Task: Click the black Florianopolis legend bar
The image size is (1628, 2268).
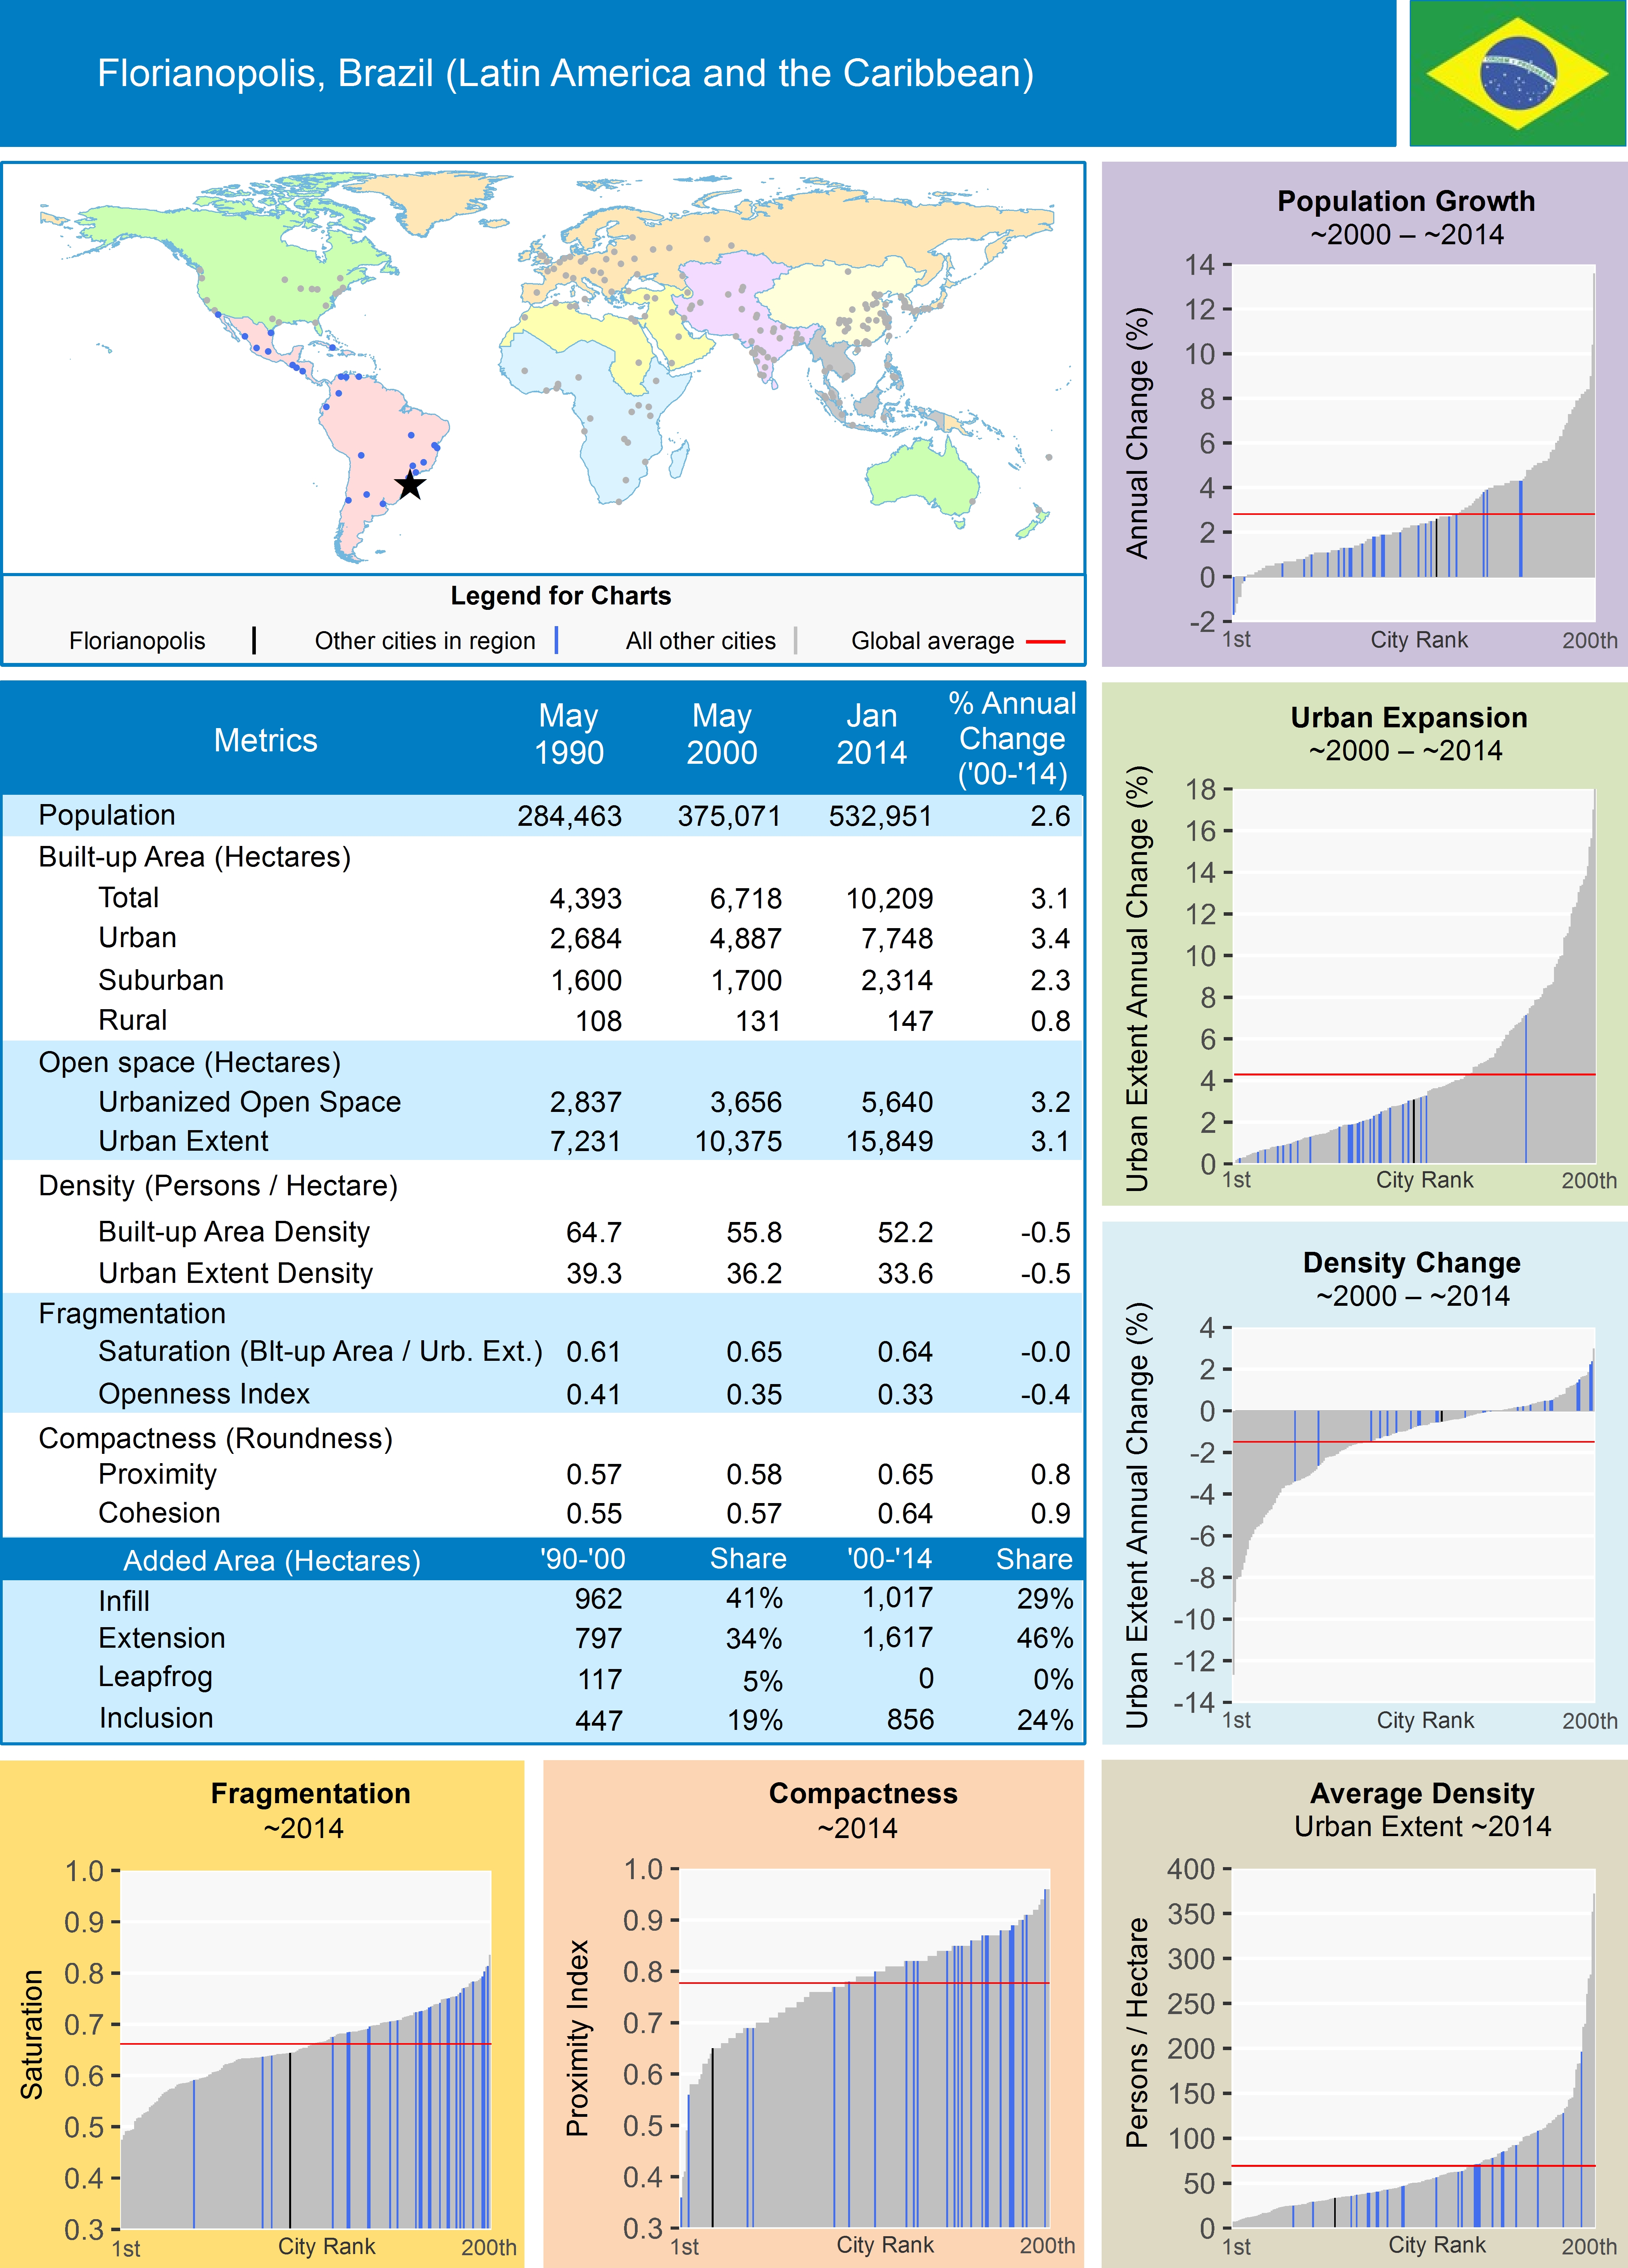Action: click(x=254, y=640)
